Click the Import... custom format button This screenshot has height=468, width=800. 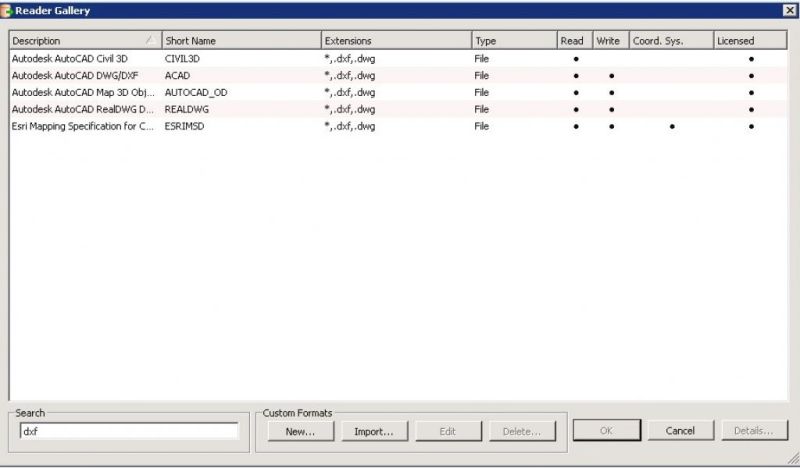click(x=374, y=431)
